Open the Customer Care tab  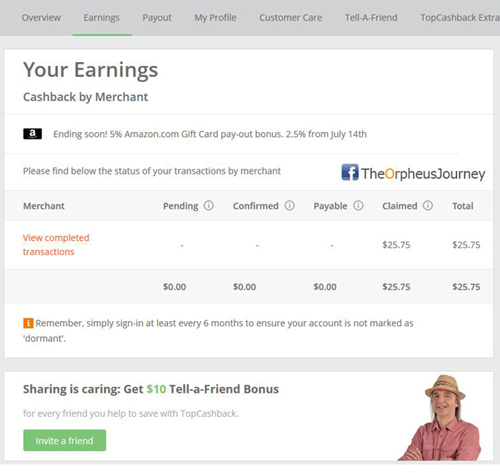[x=291, y=18]
